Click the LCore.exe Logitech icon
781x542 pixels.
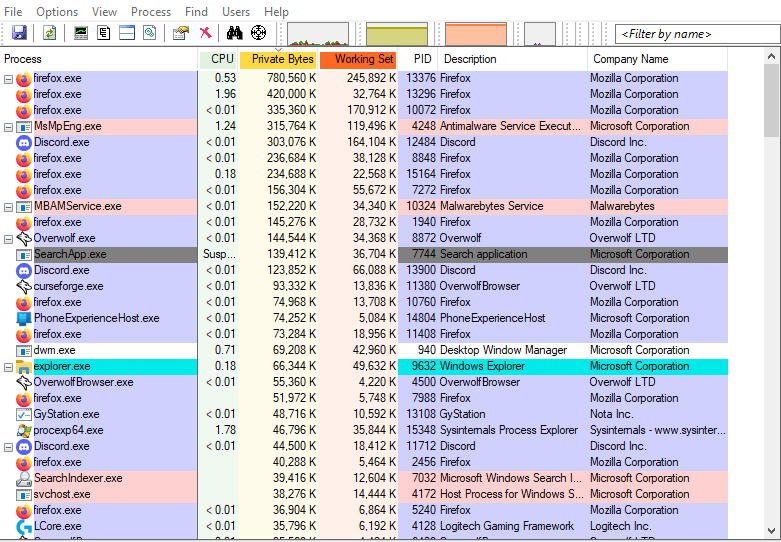click(24, 527)
